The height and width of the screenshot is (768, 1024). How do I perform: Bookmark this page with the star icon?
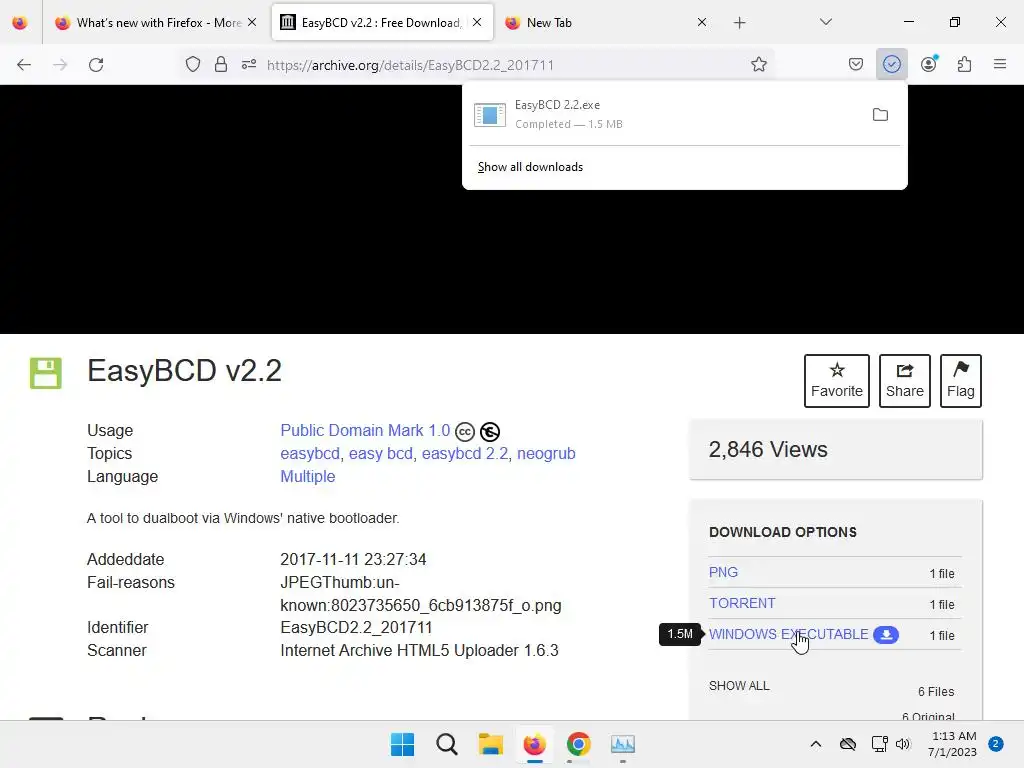click(x=758, y=64)
